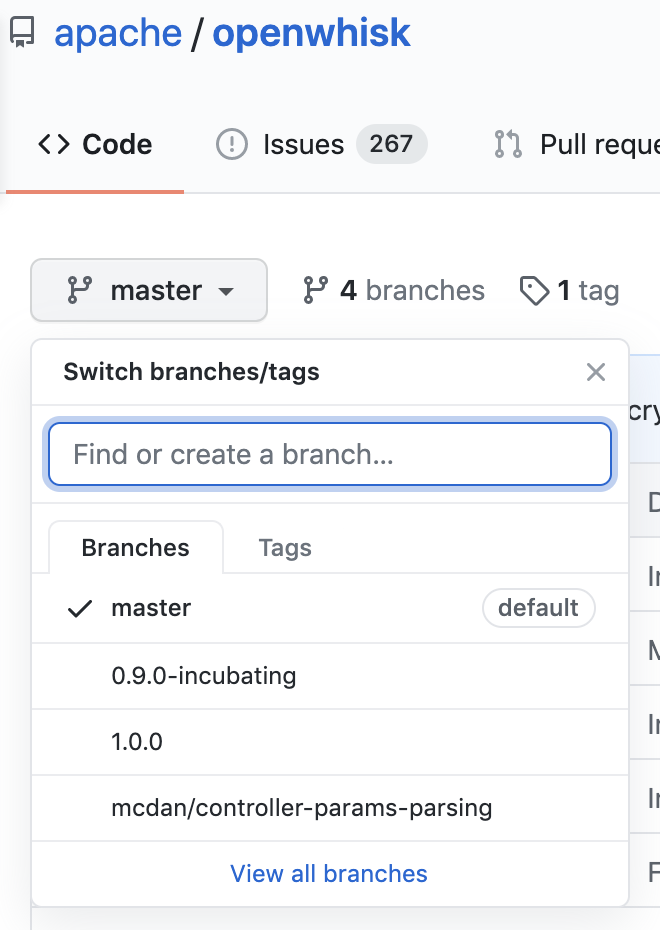Switch to mcdan/controller-params-parsing branch

pos(330,808)
